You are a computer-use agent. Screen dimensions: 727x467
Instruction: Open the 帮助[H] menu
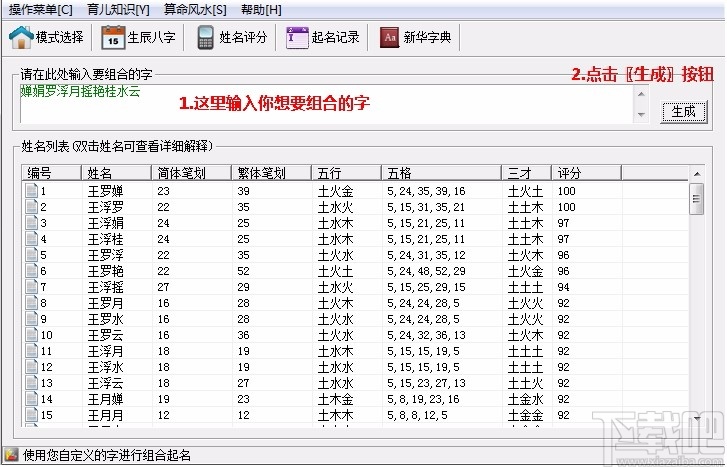click(x=261, y=9)
